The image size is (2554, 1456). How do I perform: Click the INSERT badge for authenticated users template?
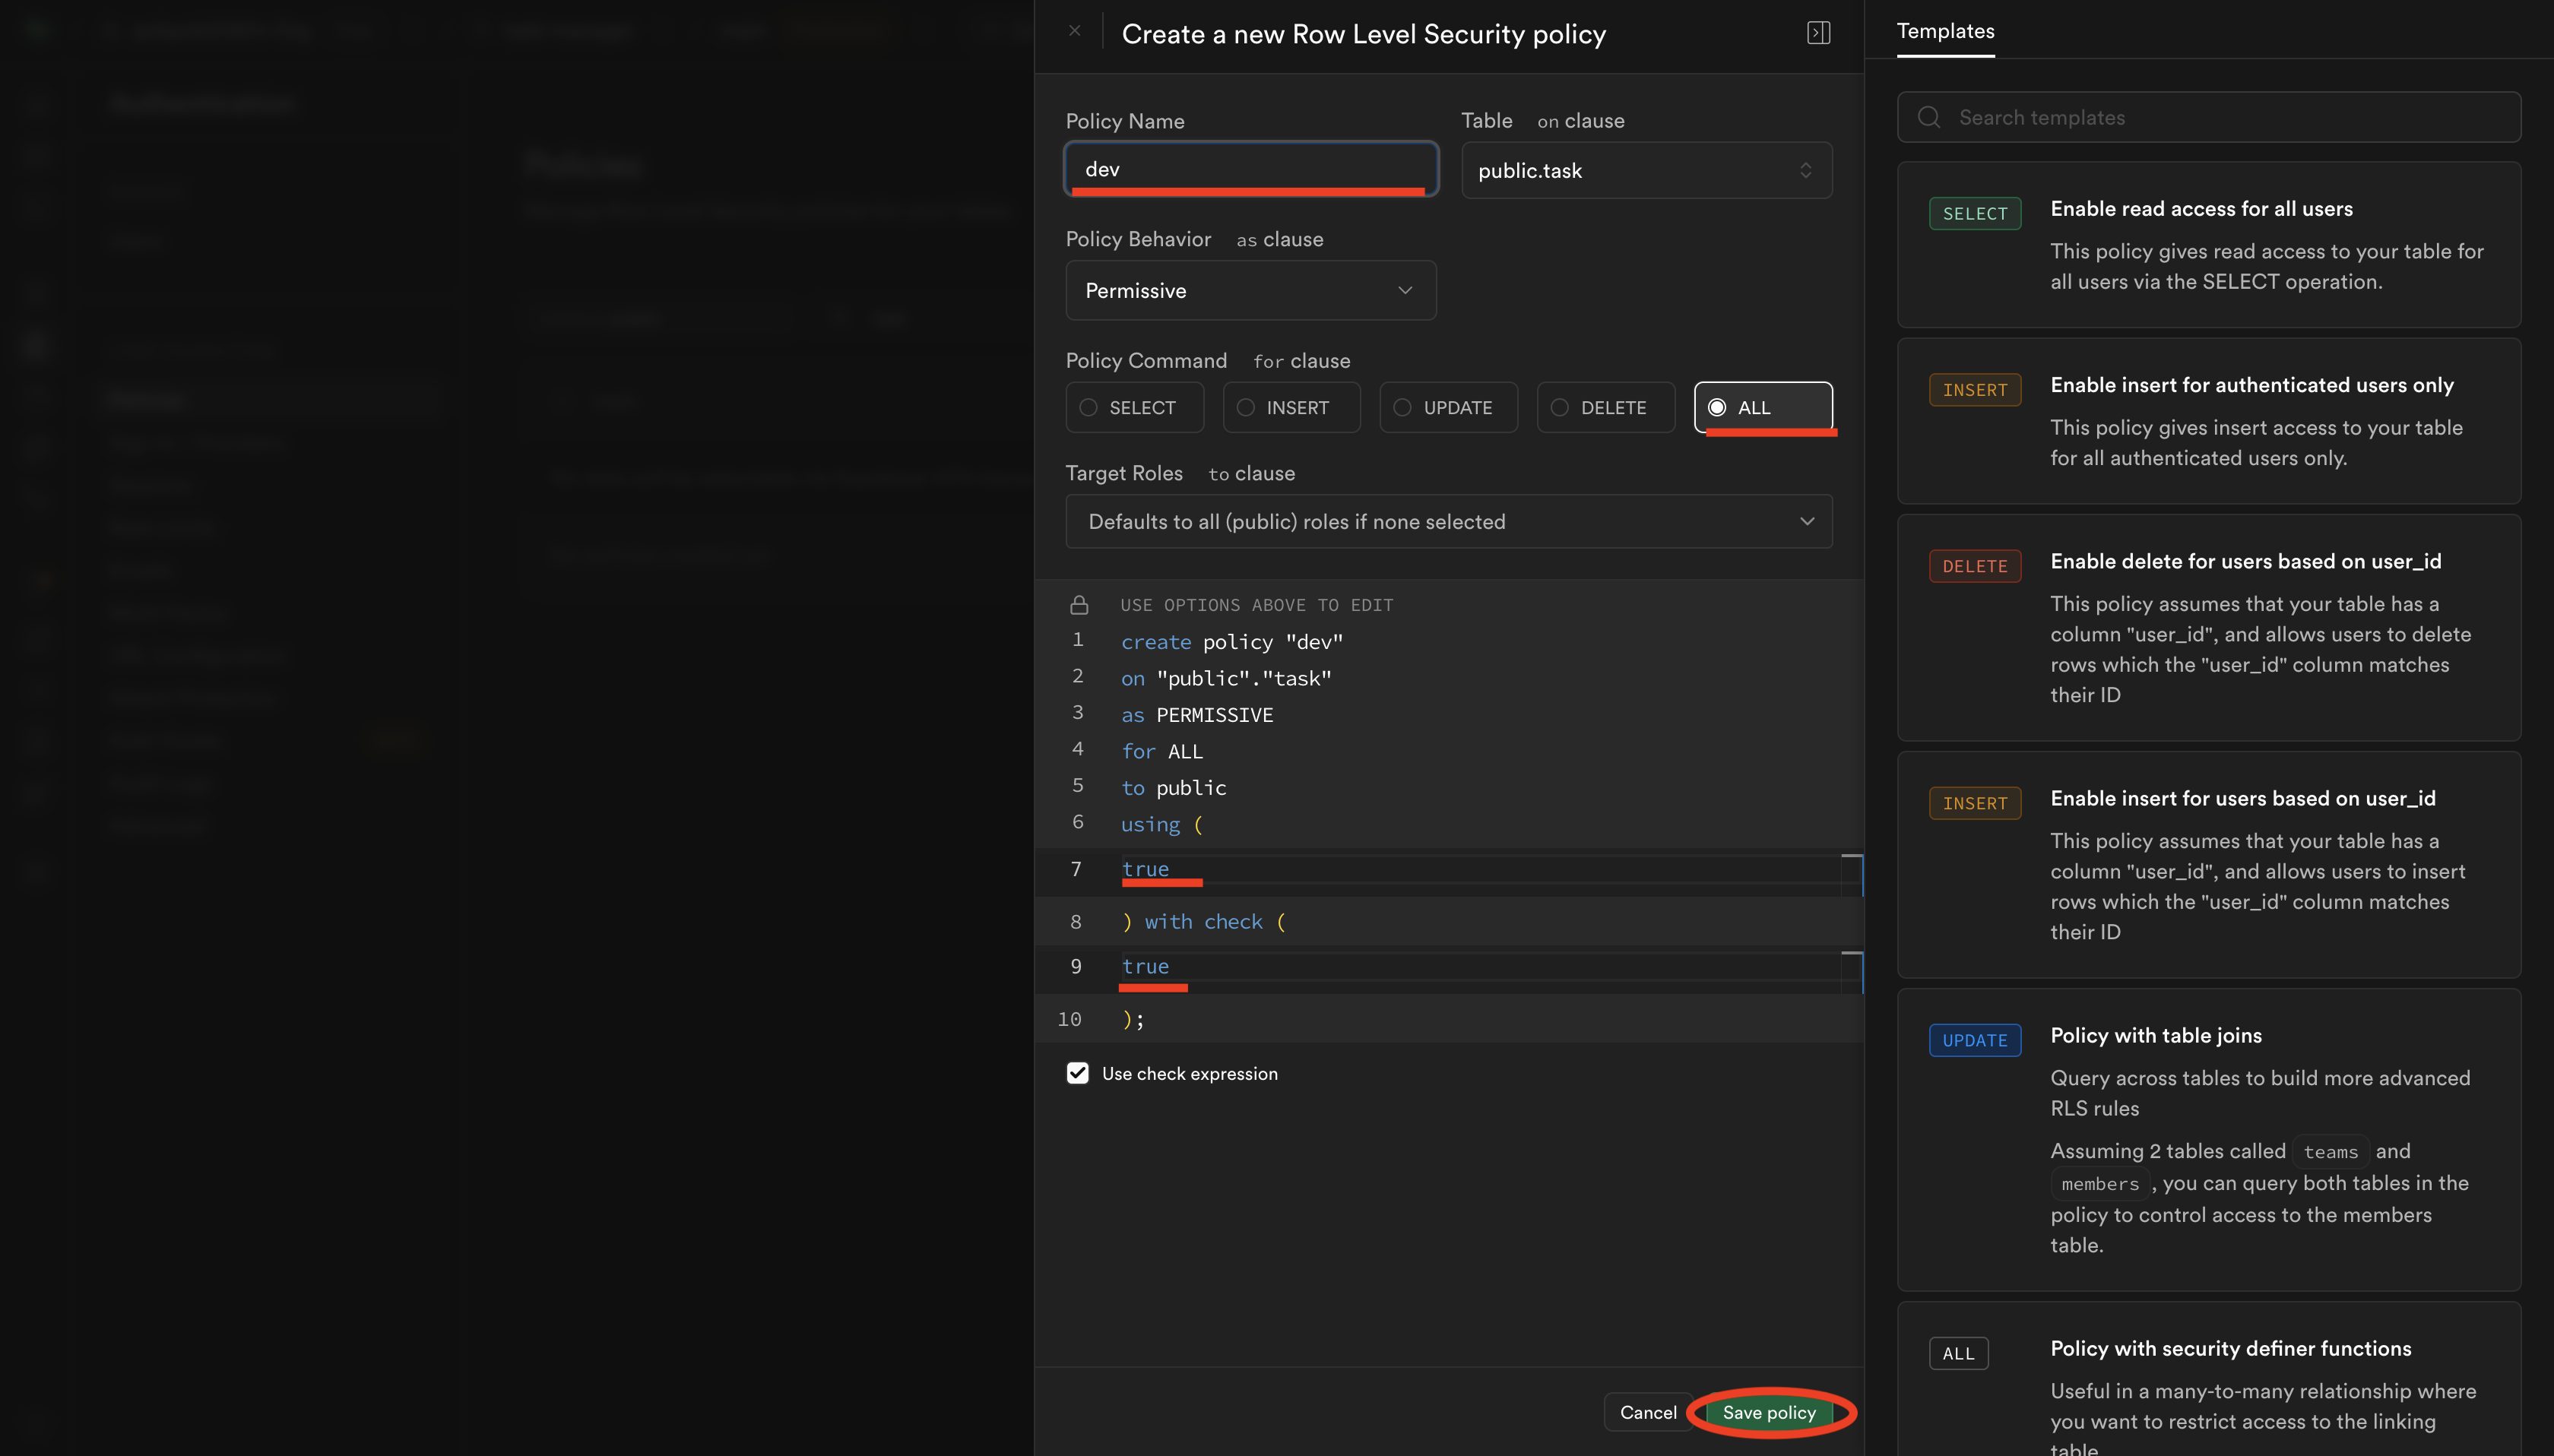pyautogui.click(x=1974, y=390)
